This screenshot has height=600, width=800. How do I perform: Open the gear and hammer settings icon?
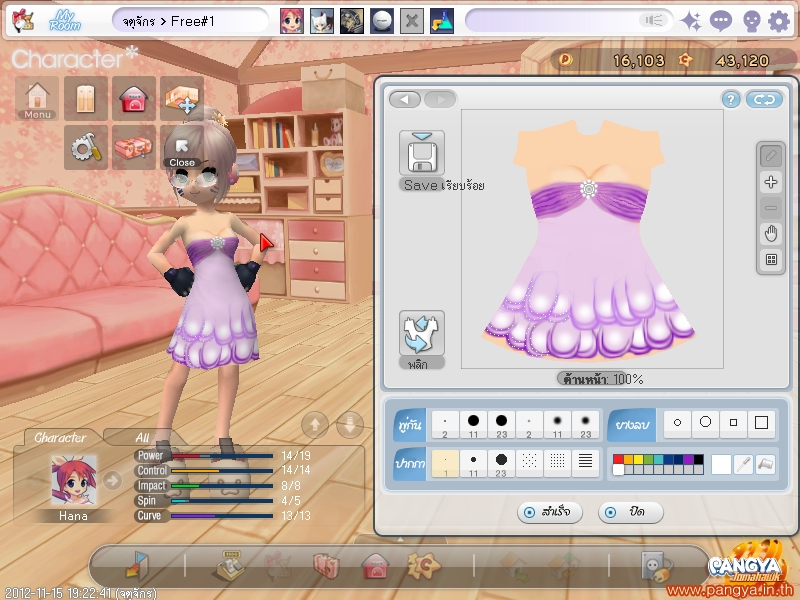[x=86, y=147]
